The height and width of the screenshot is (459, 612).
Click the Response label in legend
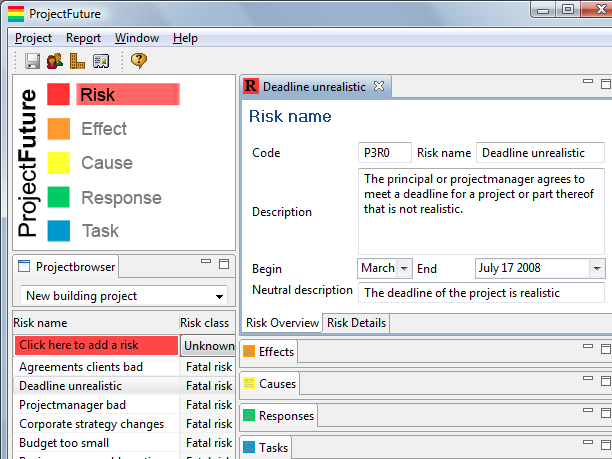coord(121,198)
